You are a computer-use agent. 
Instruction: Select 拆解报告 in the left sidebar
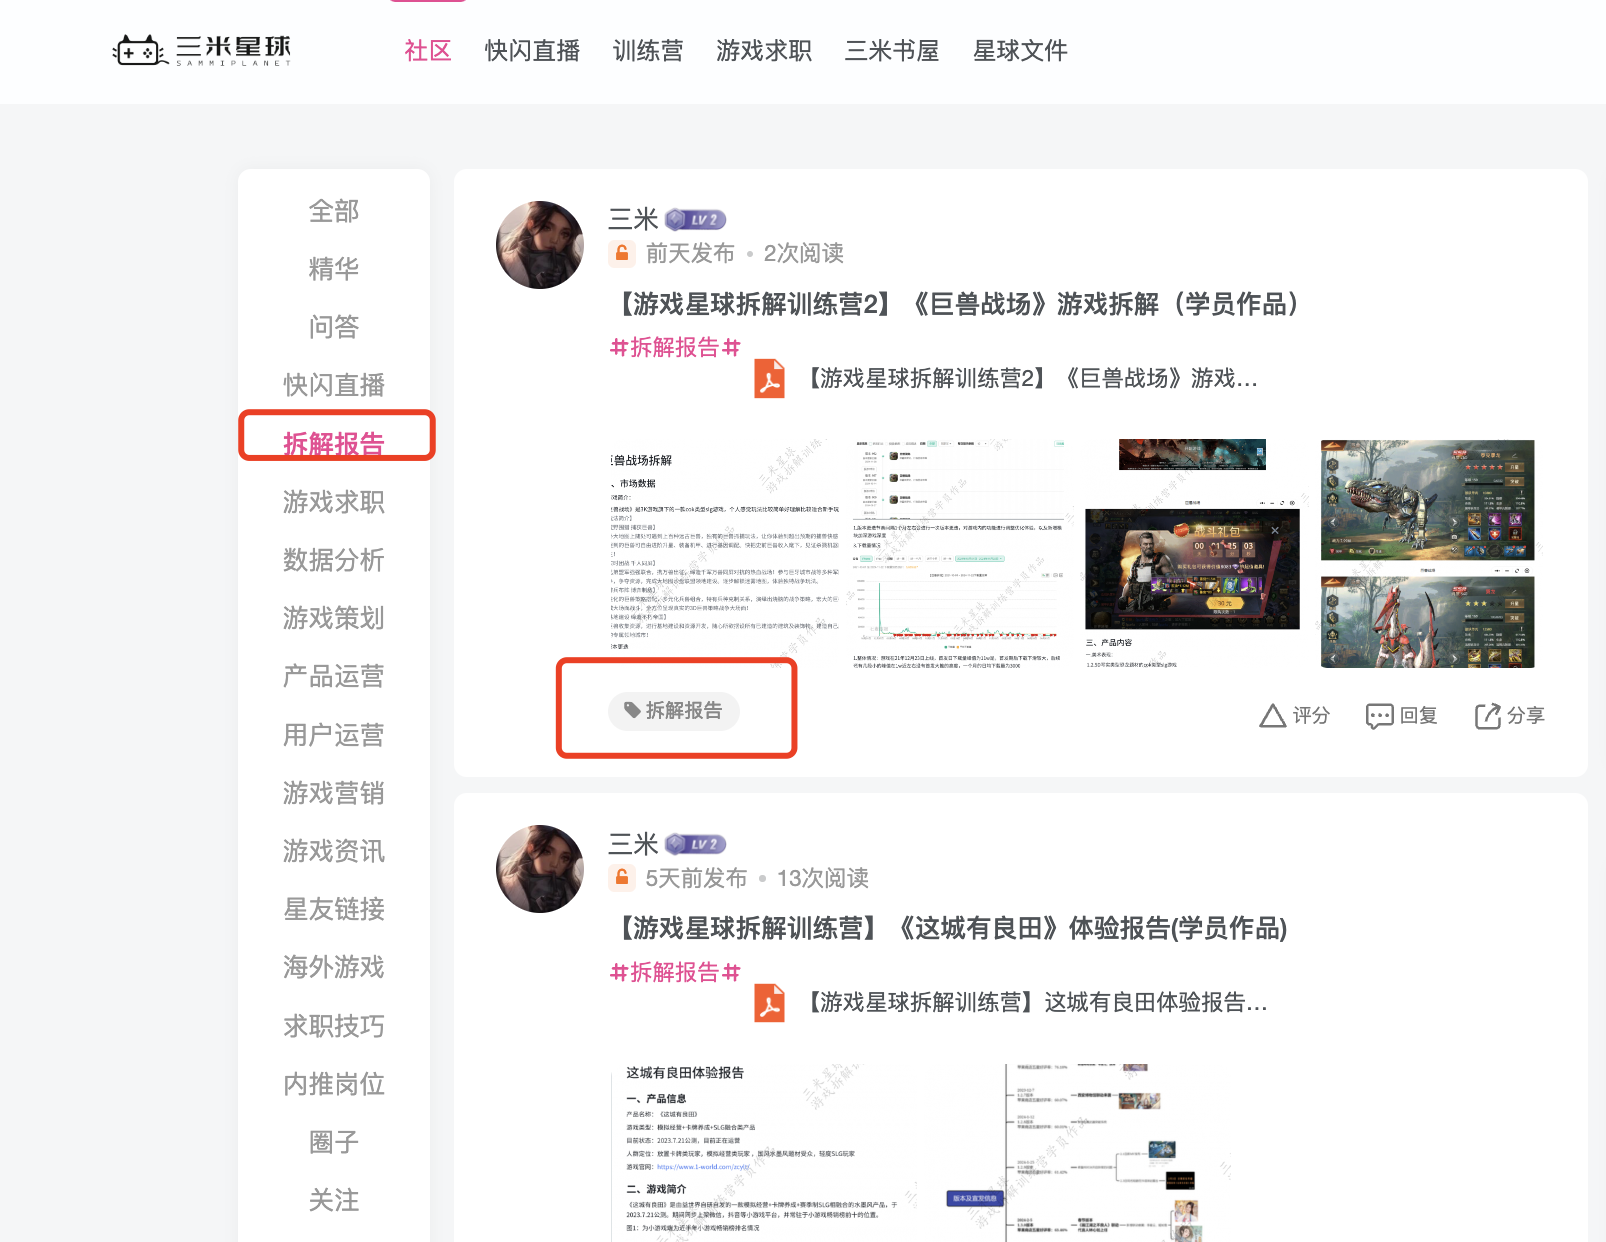tap(334, 443)
